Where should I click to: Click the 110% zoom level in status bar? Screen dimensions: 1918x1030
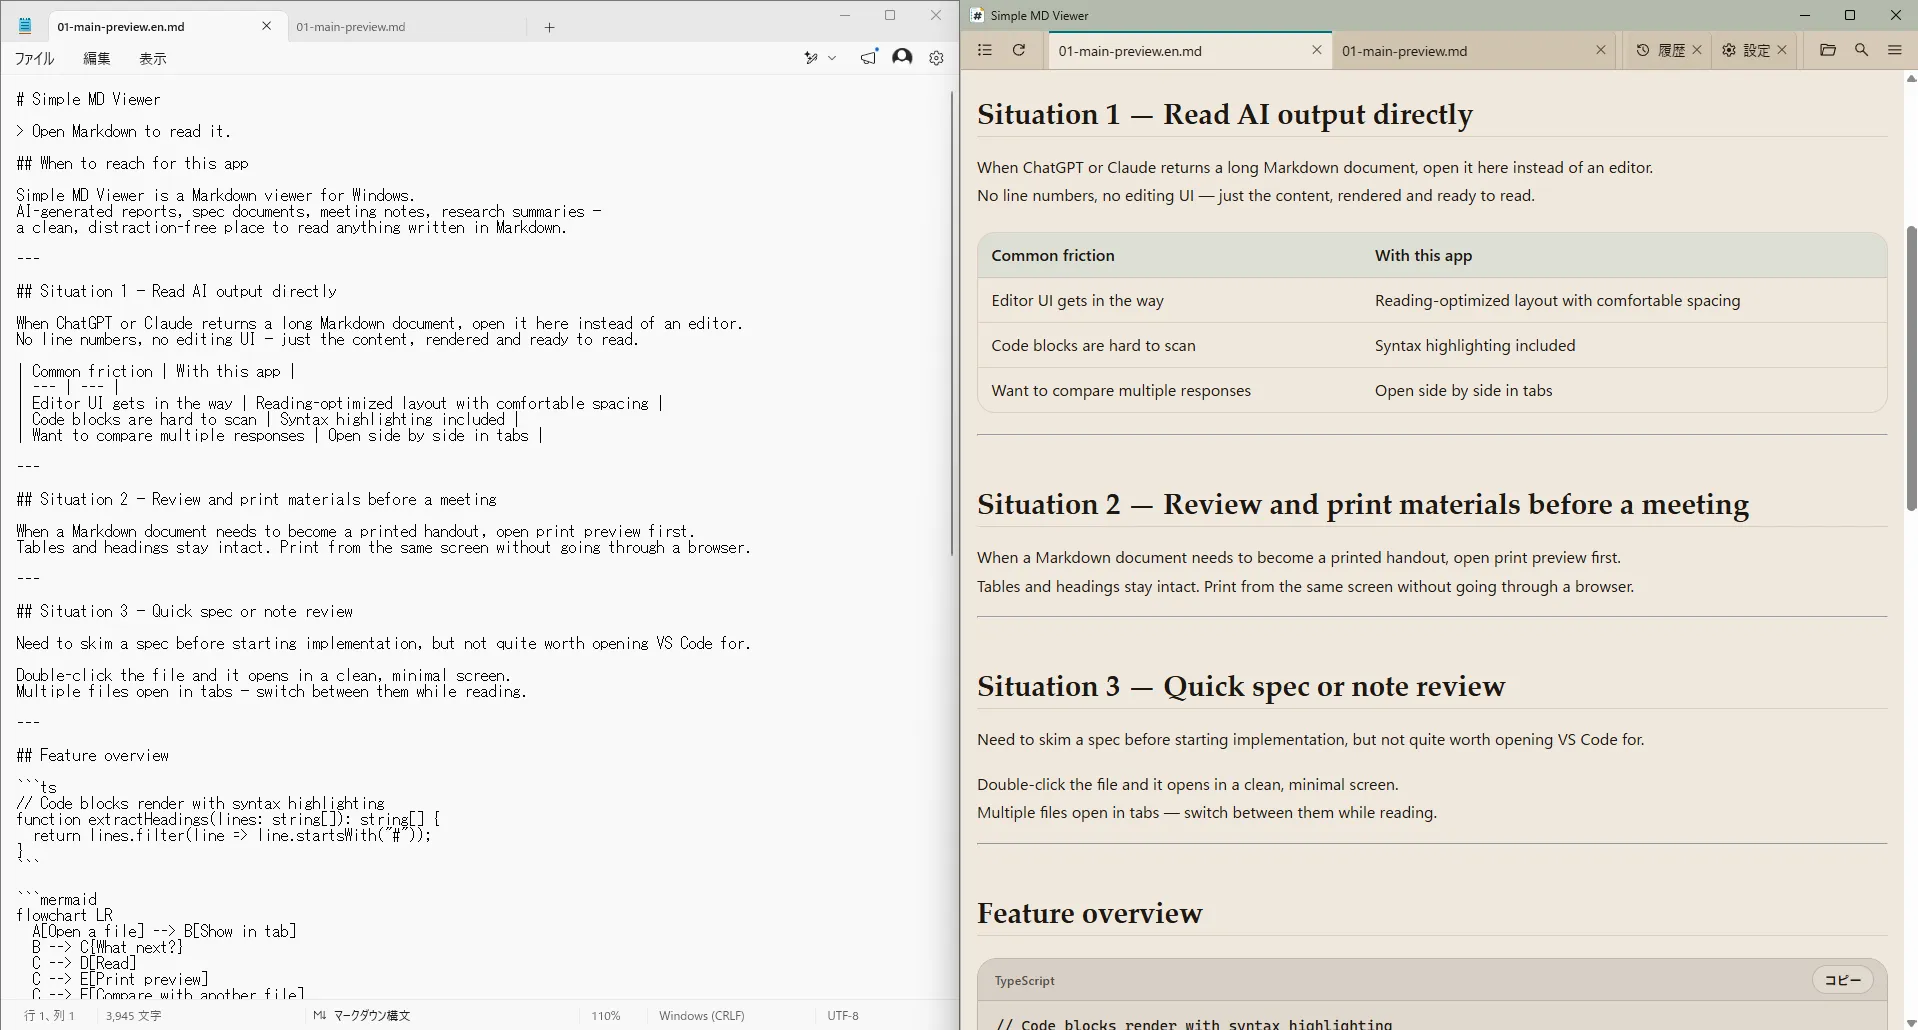click(606, 1015)
